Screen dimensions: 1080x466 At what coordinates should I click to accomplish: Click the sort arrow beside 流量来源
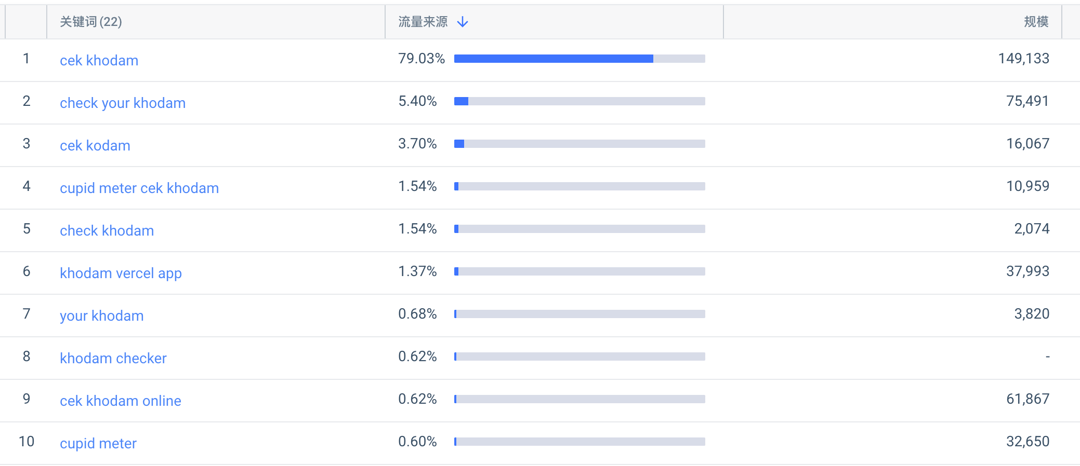[x=463, y=22]
